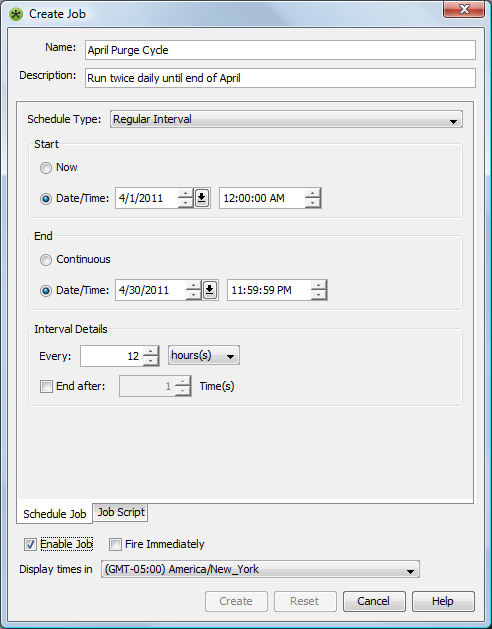The image size is (492, 629).
Task: Click the Description text field
Action: click(x=280, y=78)
